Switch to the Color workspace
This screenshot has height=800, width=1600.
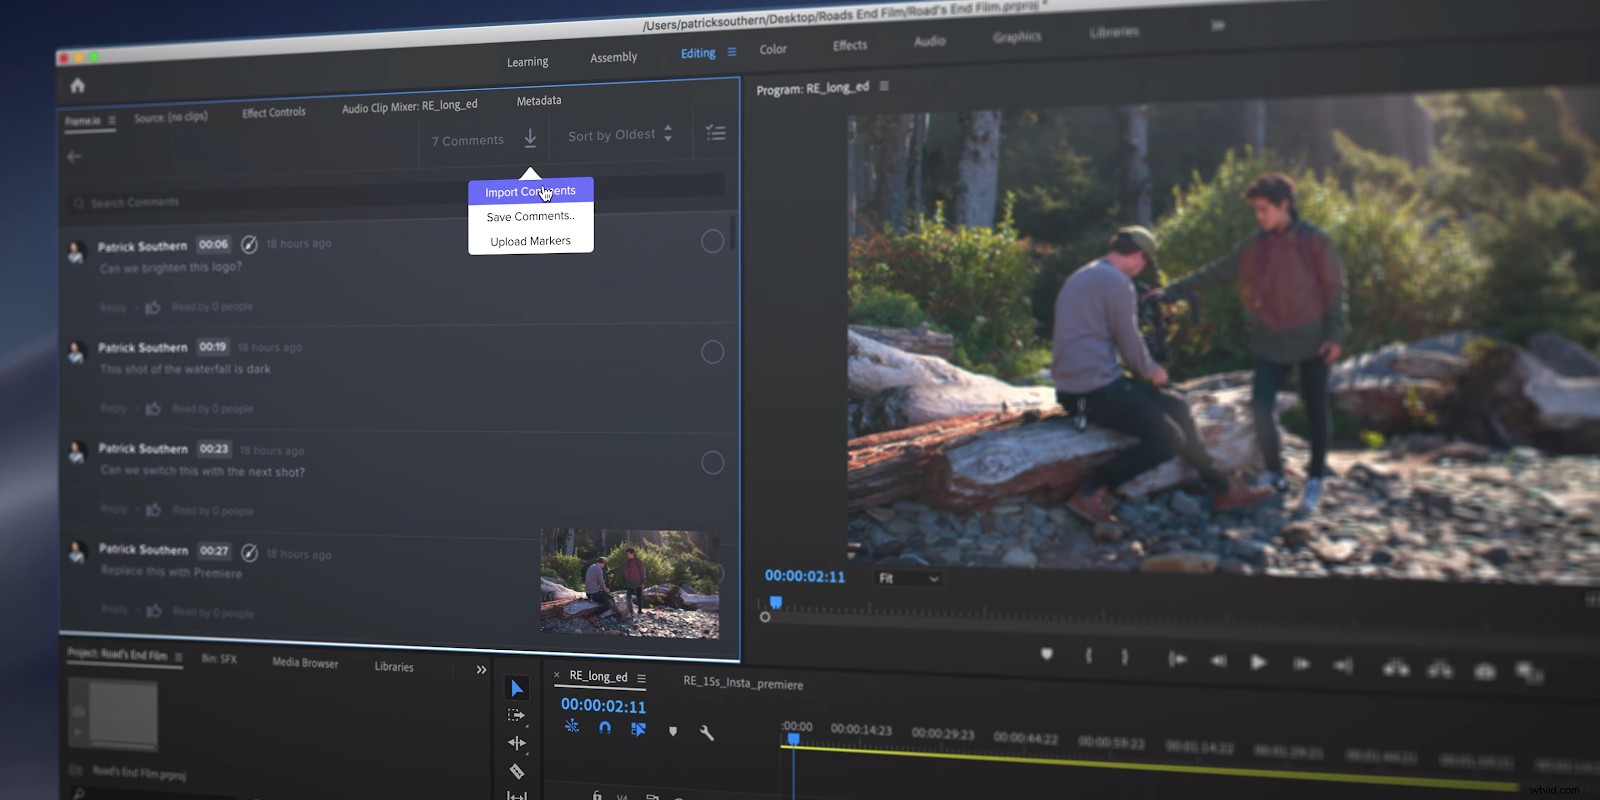773,49
